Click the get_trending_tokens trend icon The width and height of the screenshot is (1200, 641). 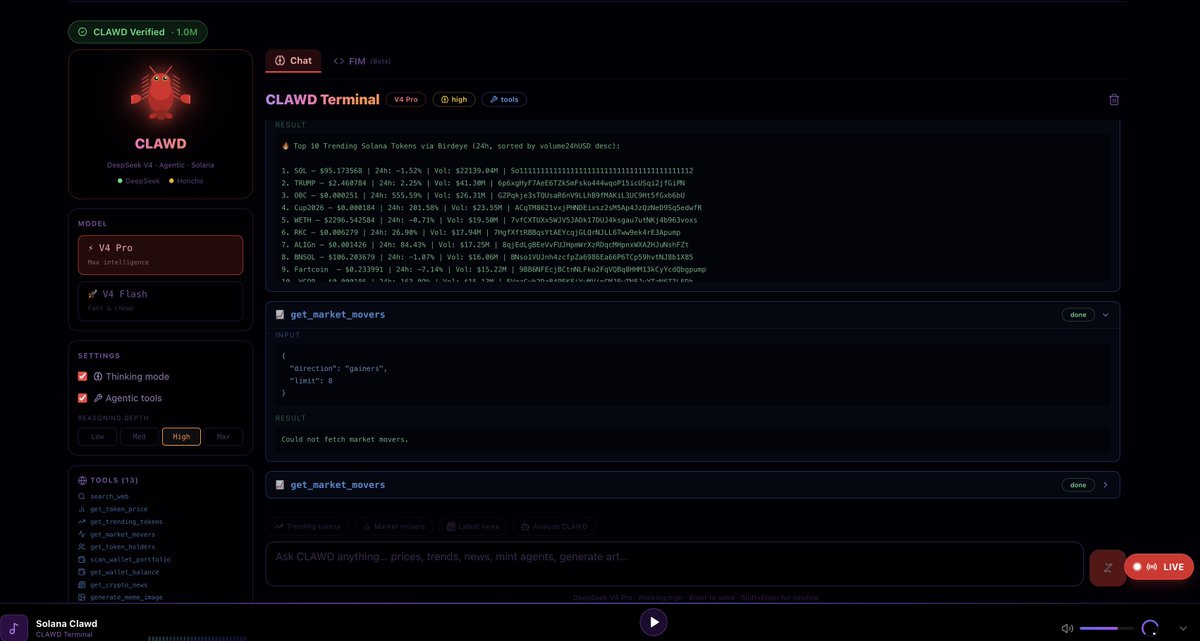click(x=82, y=522)
